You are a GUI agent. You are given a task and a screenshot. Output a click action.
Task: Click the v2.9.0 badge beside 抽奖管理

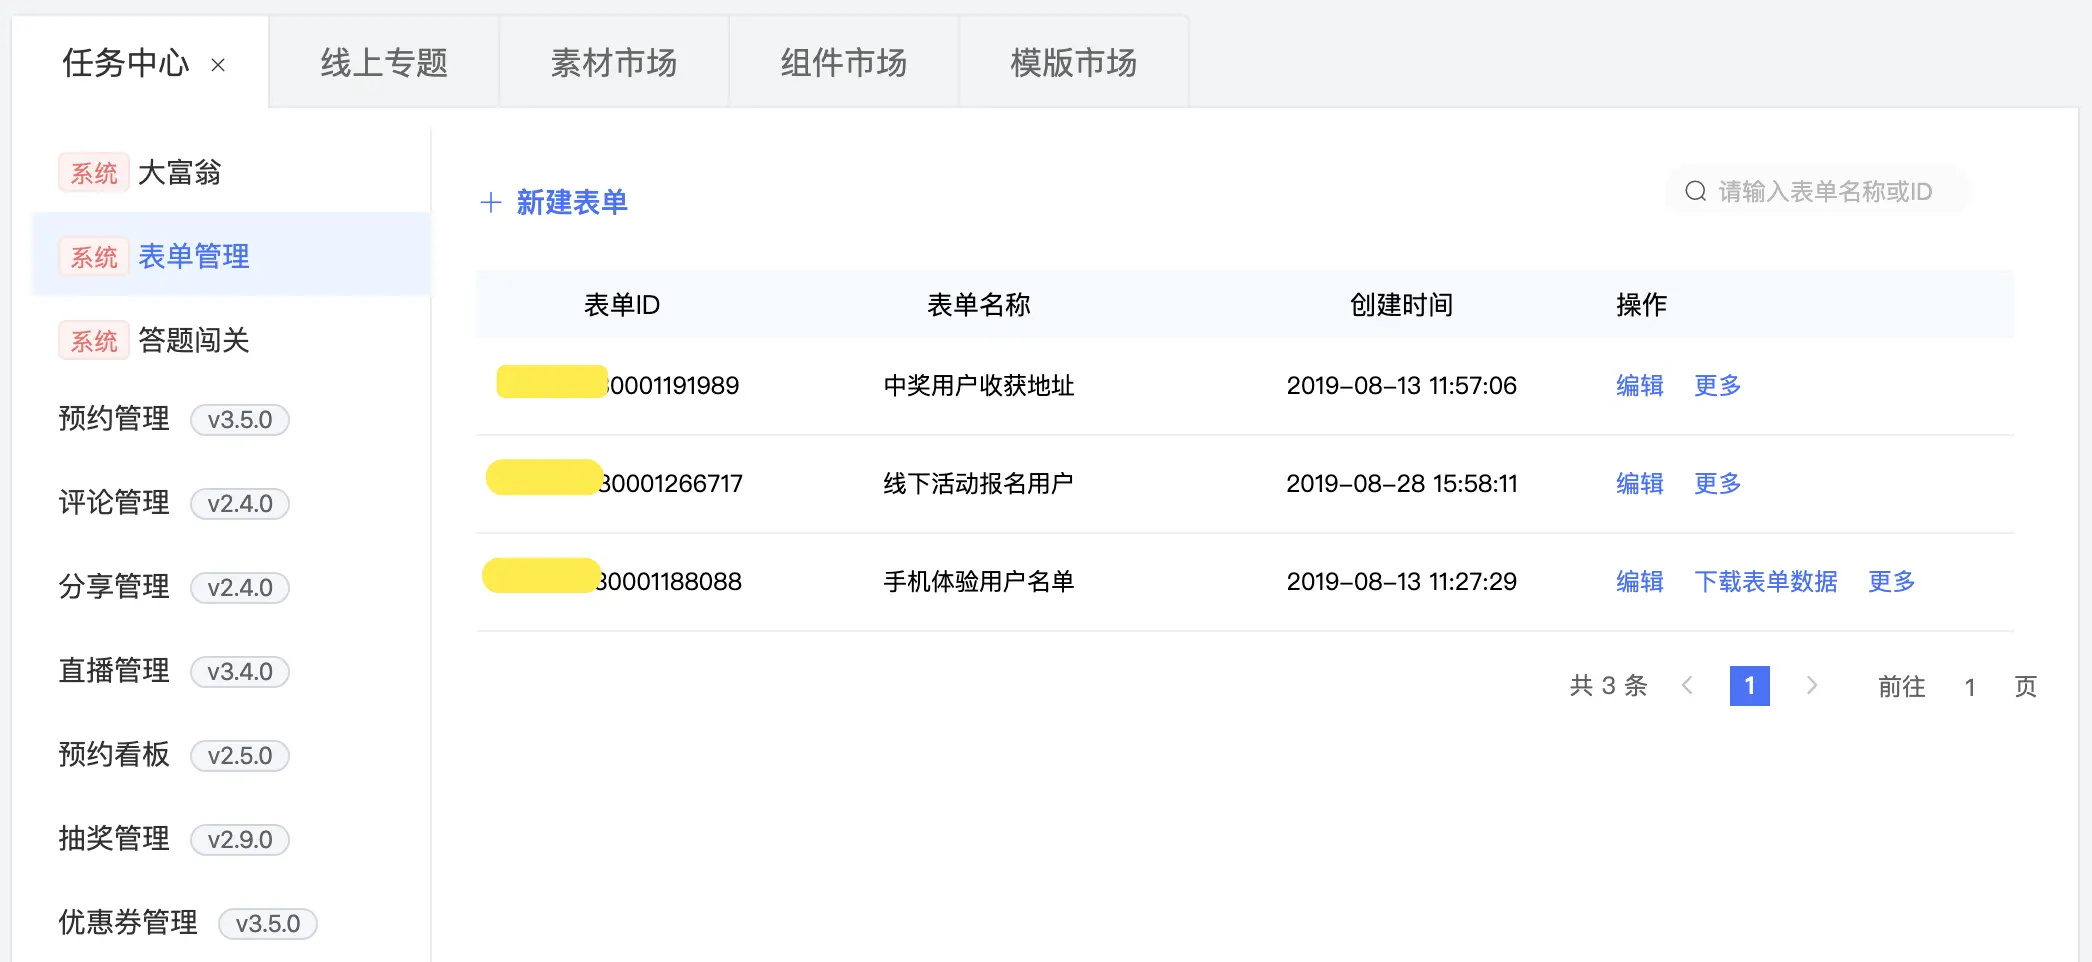[239, 840]
